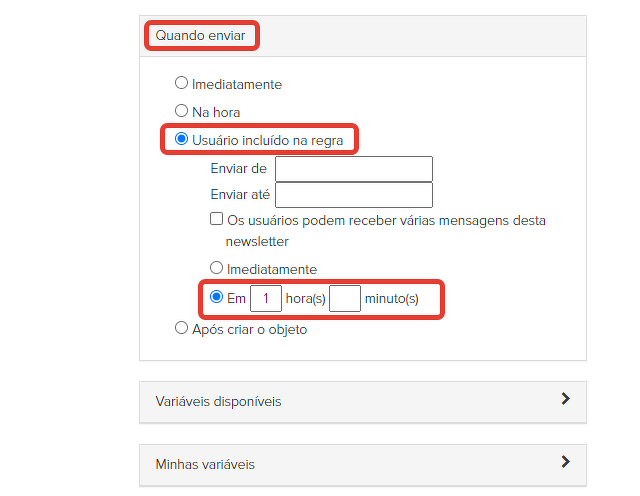Screen dimensions: 640x496
Task: Choose the Na hora radio option
Action: point(182,111)
